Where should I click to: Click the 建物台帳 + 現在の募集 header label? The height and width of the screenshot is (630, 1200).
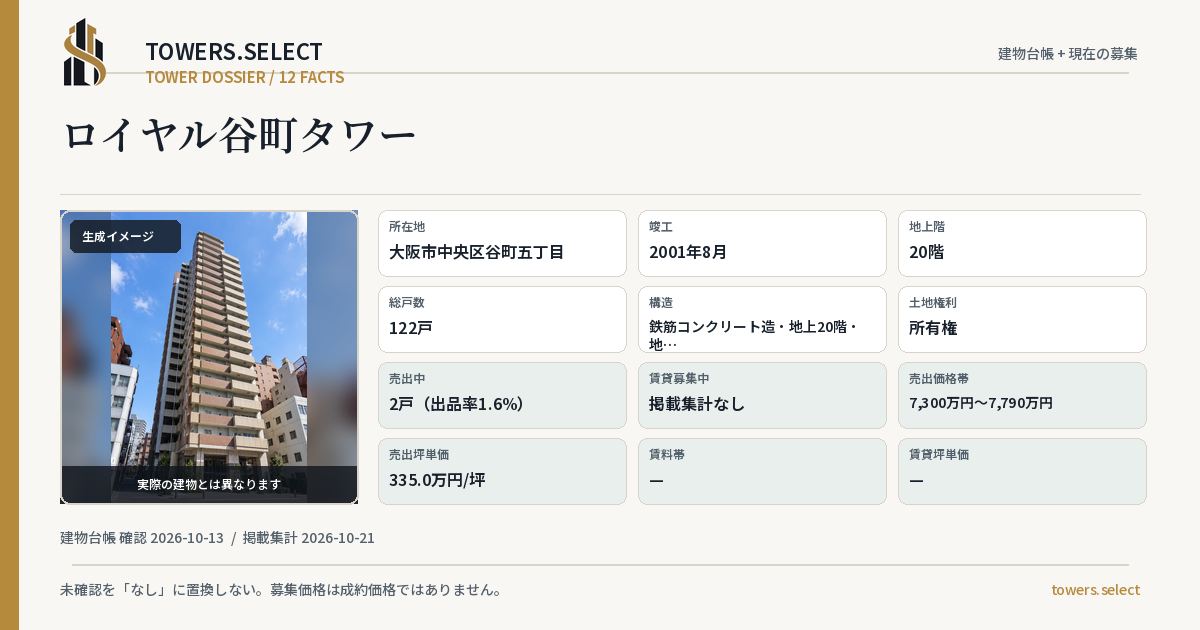1068,54
